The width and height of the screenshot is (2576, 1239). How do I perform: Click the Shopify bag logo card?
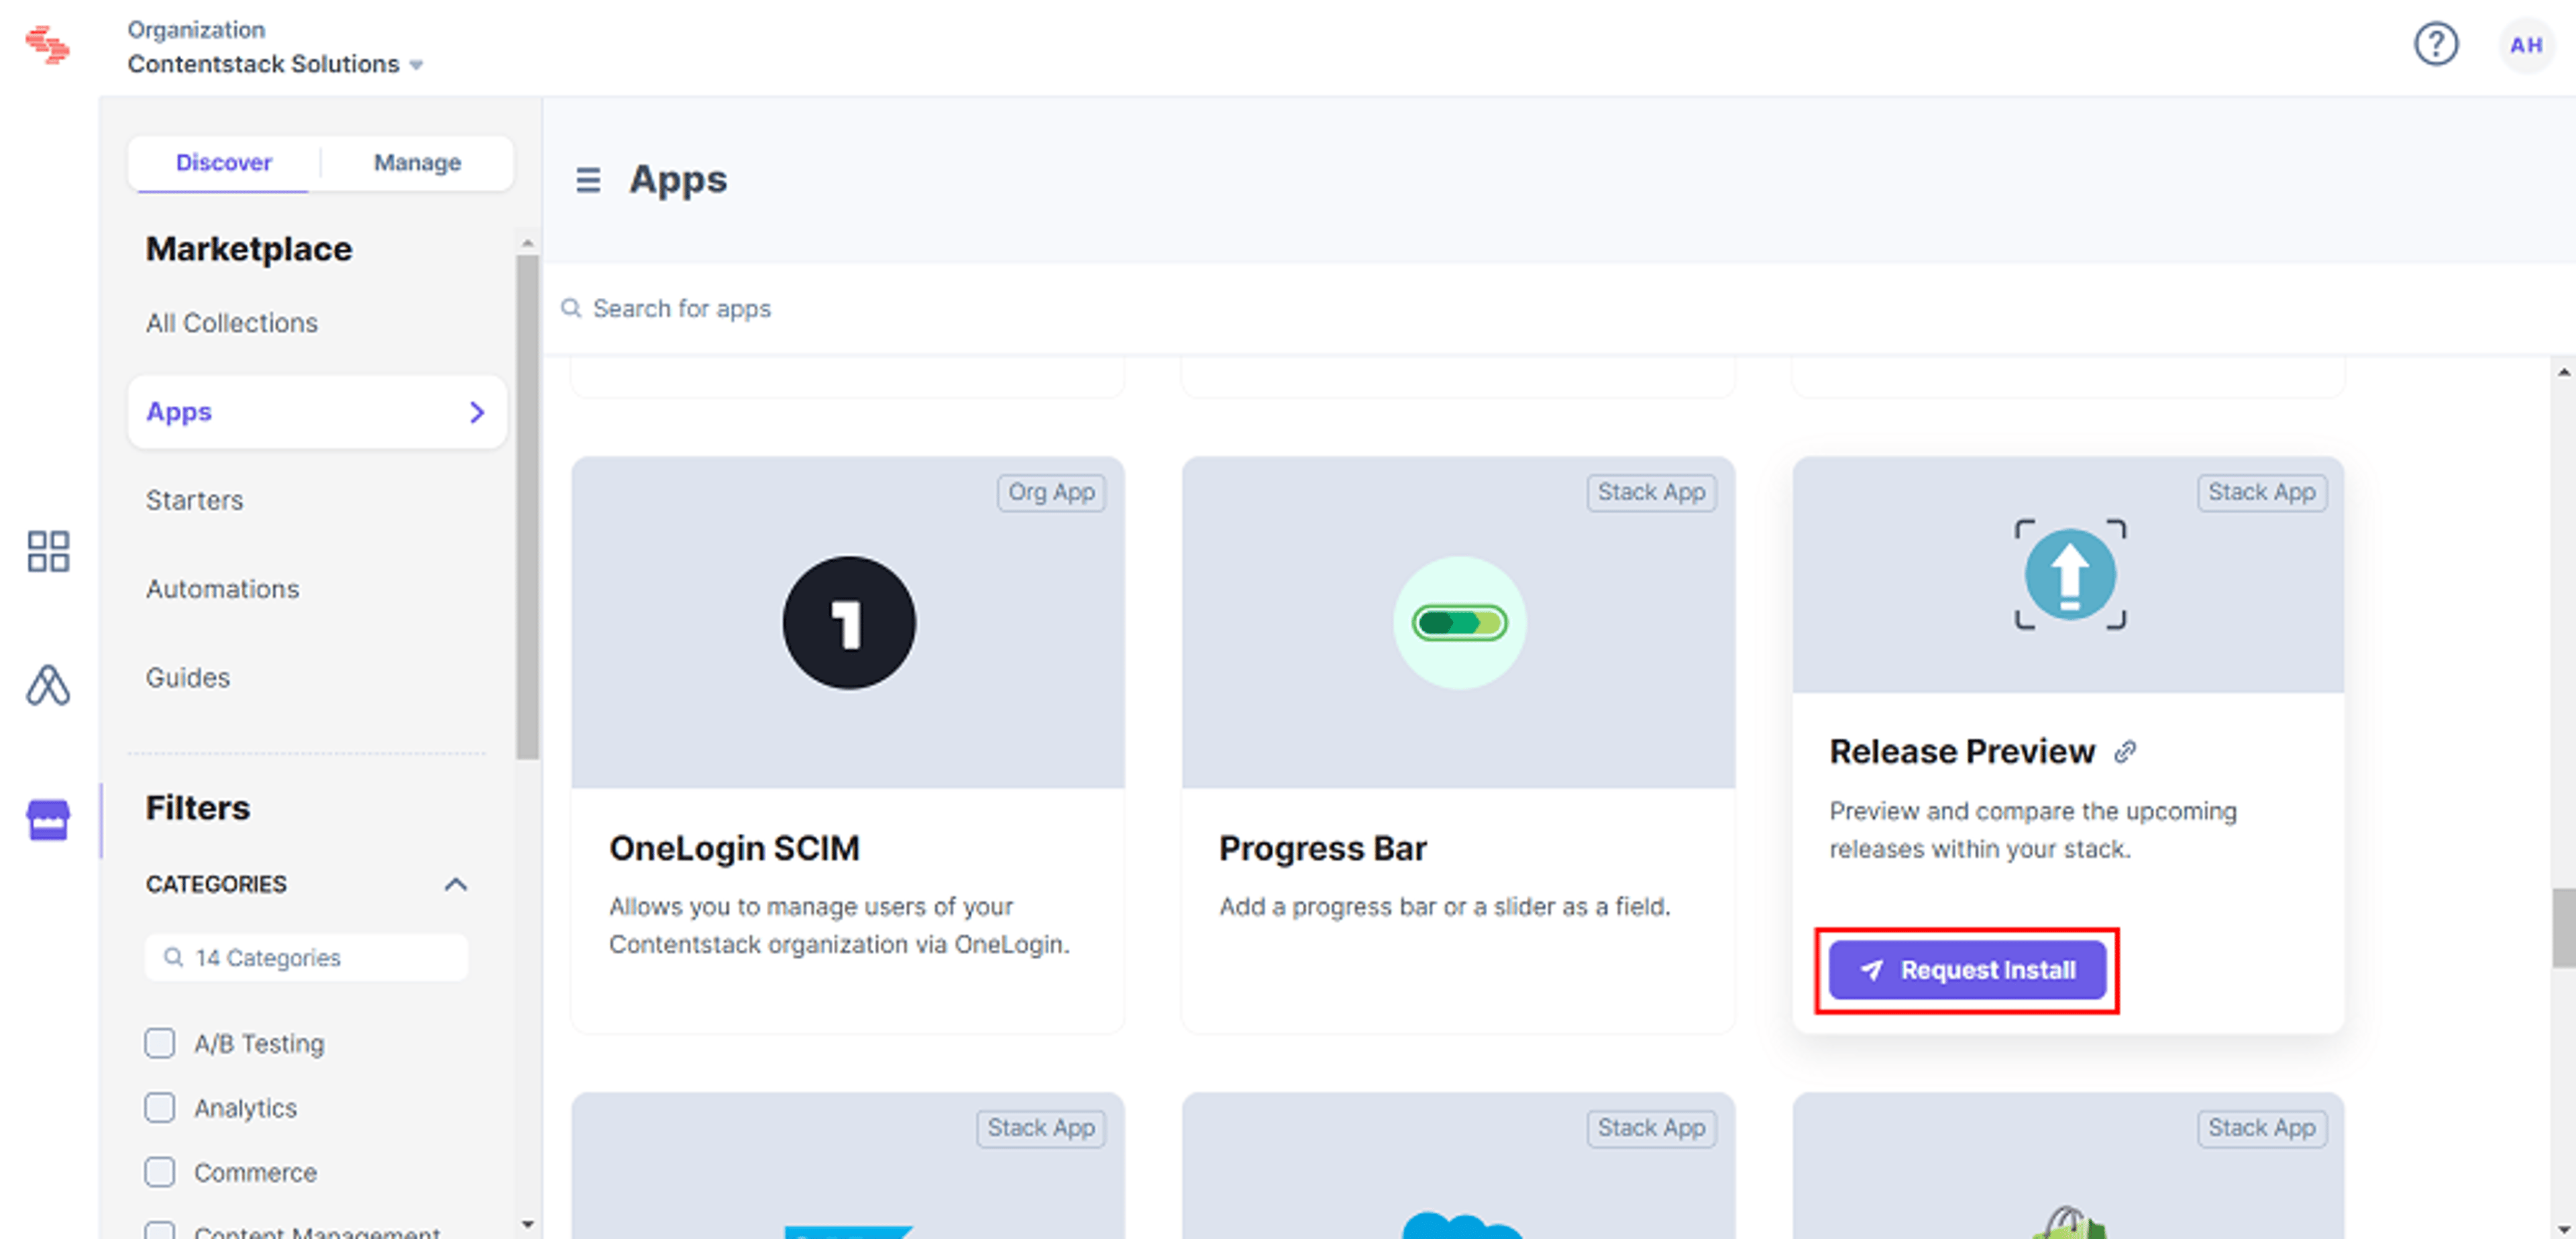click(2069, 1221)
